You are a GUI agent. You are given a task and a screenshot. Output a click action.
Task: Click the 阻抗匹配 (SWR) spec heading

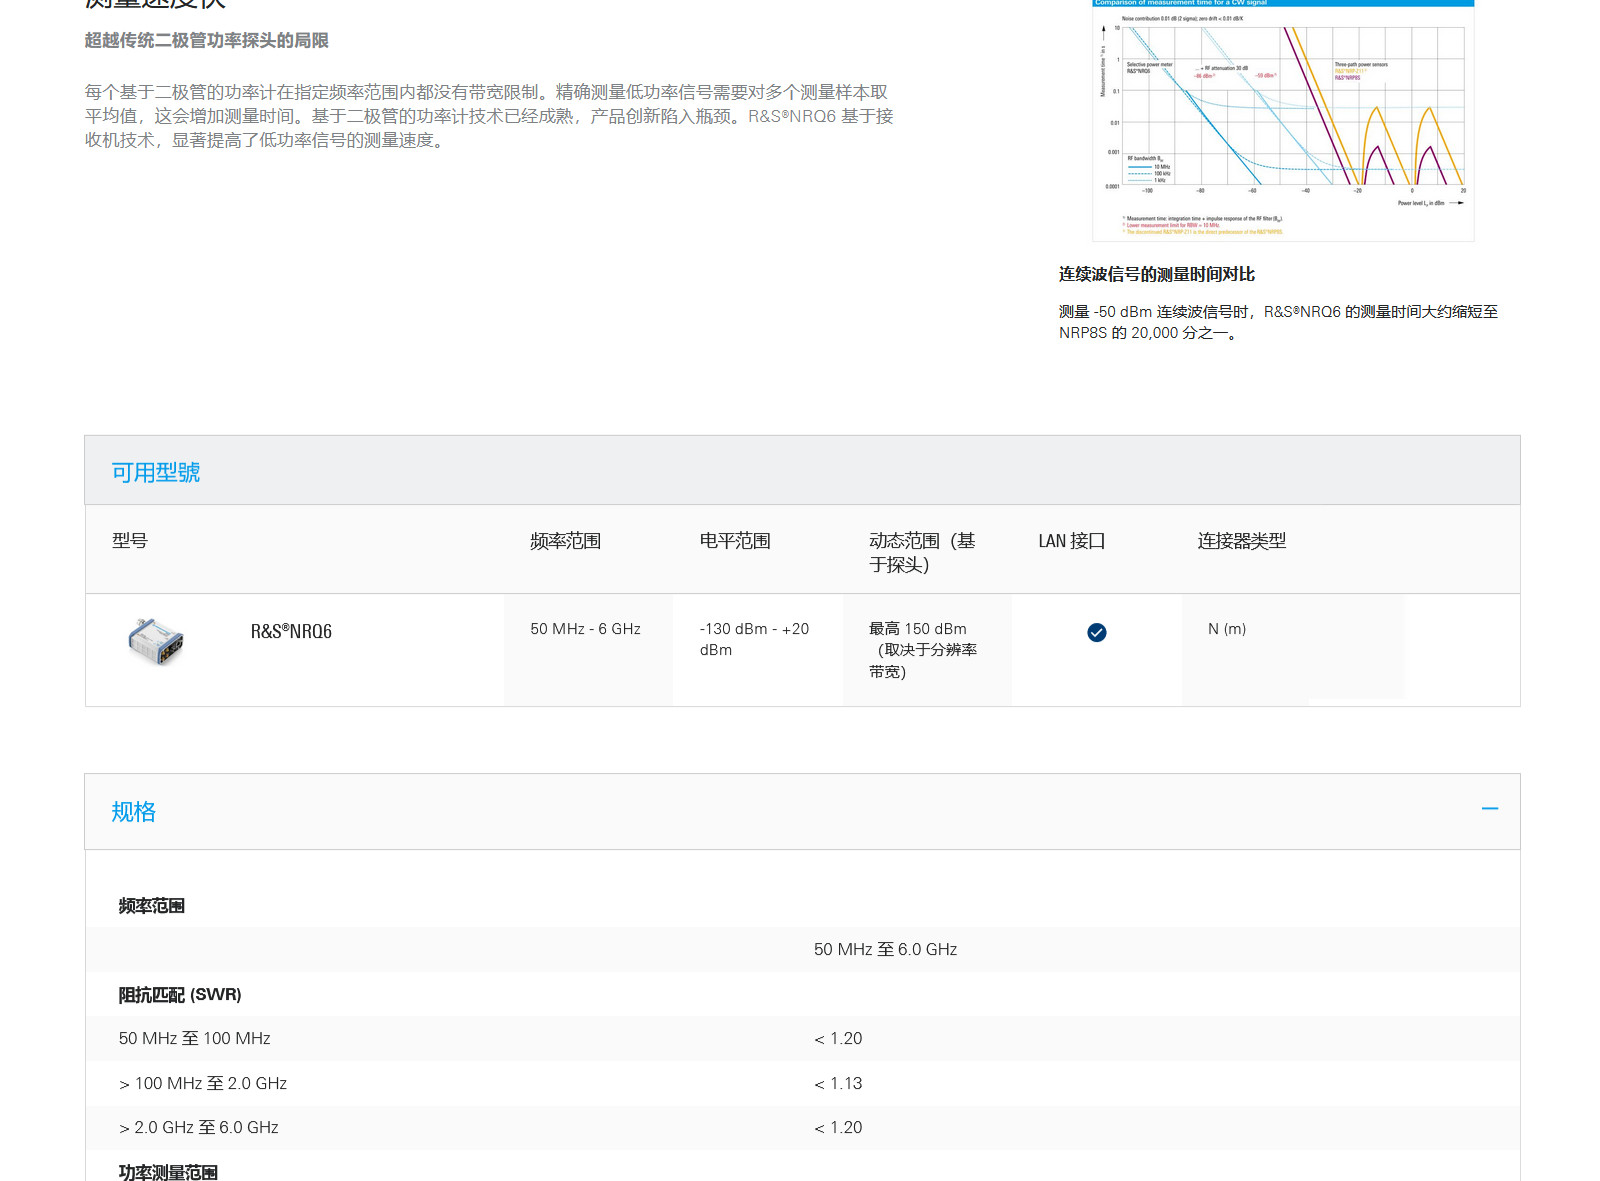[x=180, y=995]
